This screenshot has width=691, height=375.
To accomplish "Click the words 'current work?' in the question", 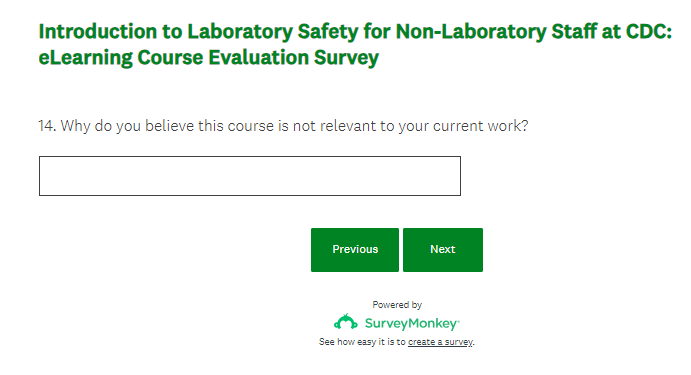I will pos(481,126).
